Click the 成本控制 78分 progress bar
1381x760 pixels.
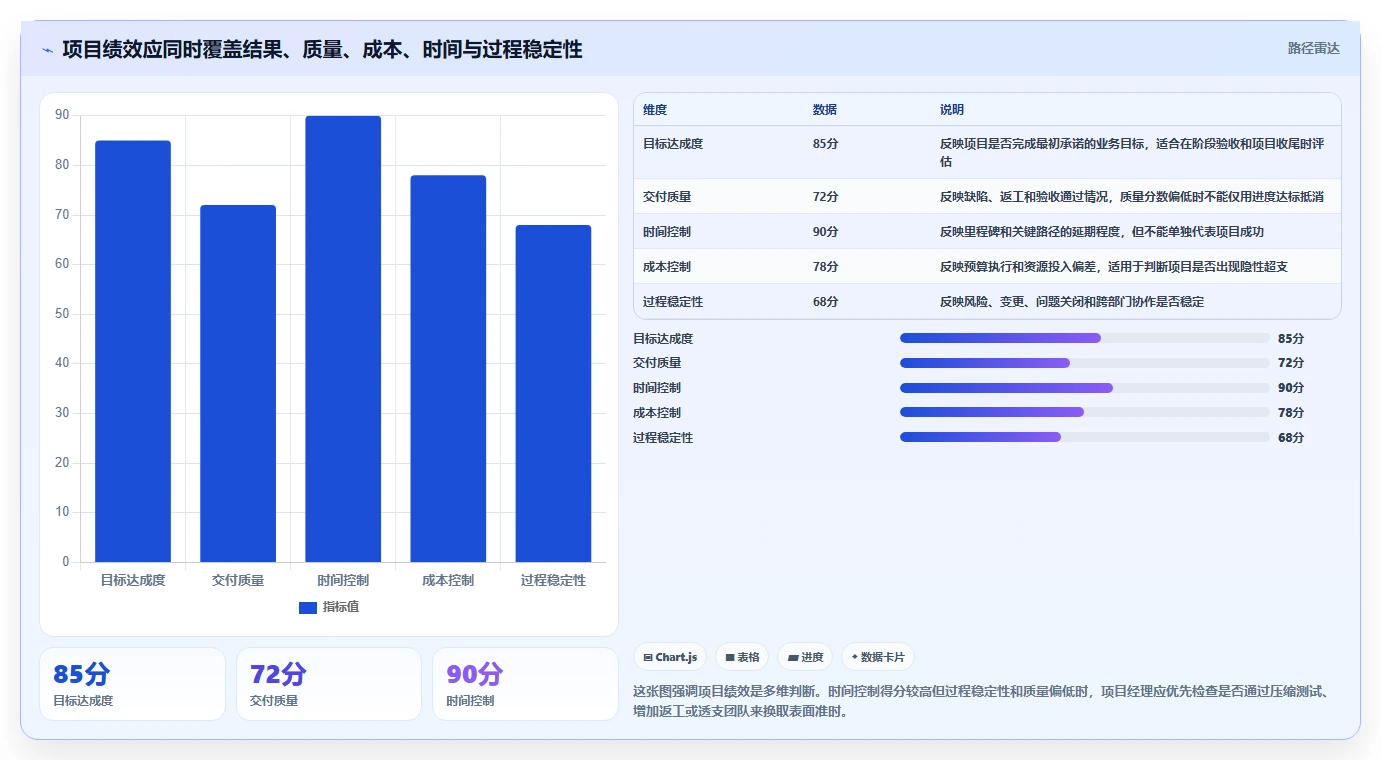click(1085, 412)
